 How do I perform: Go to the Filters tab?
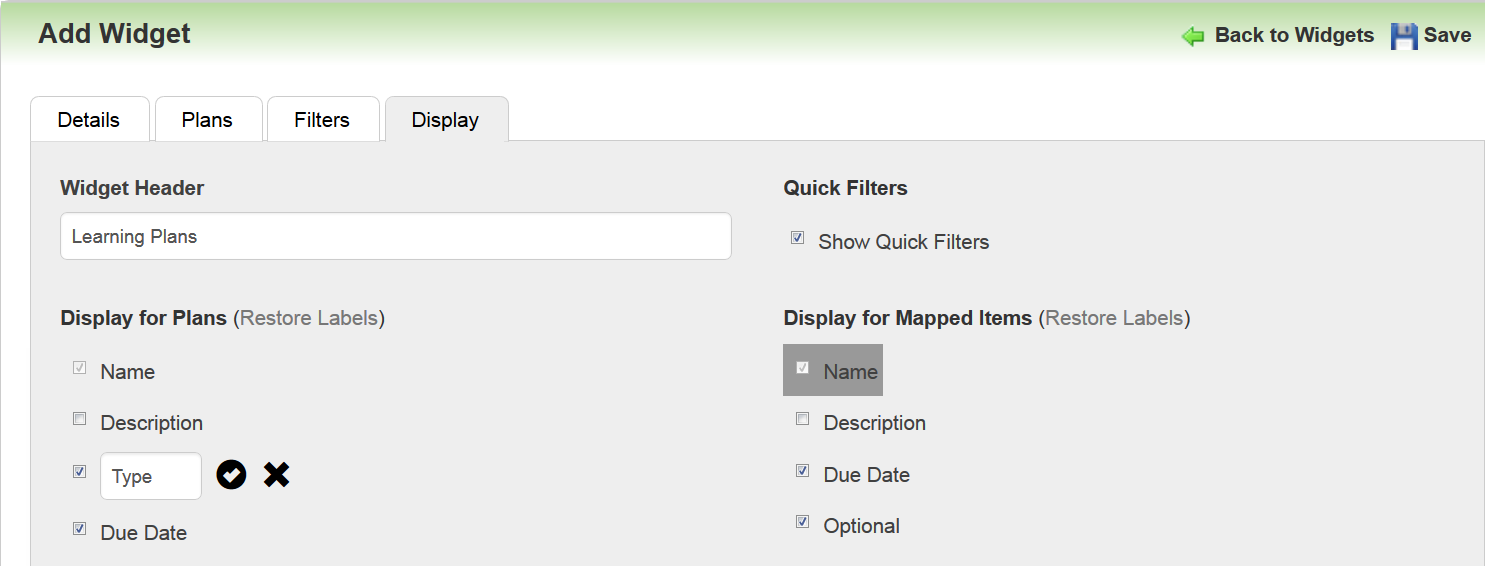coord(322,120)
